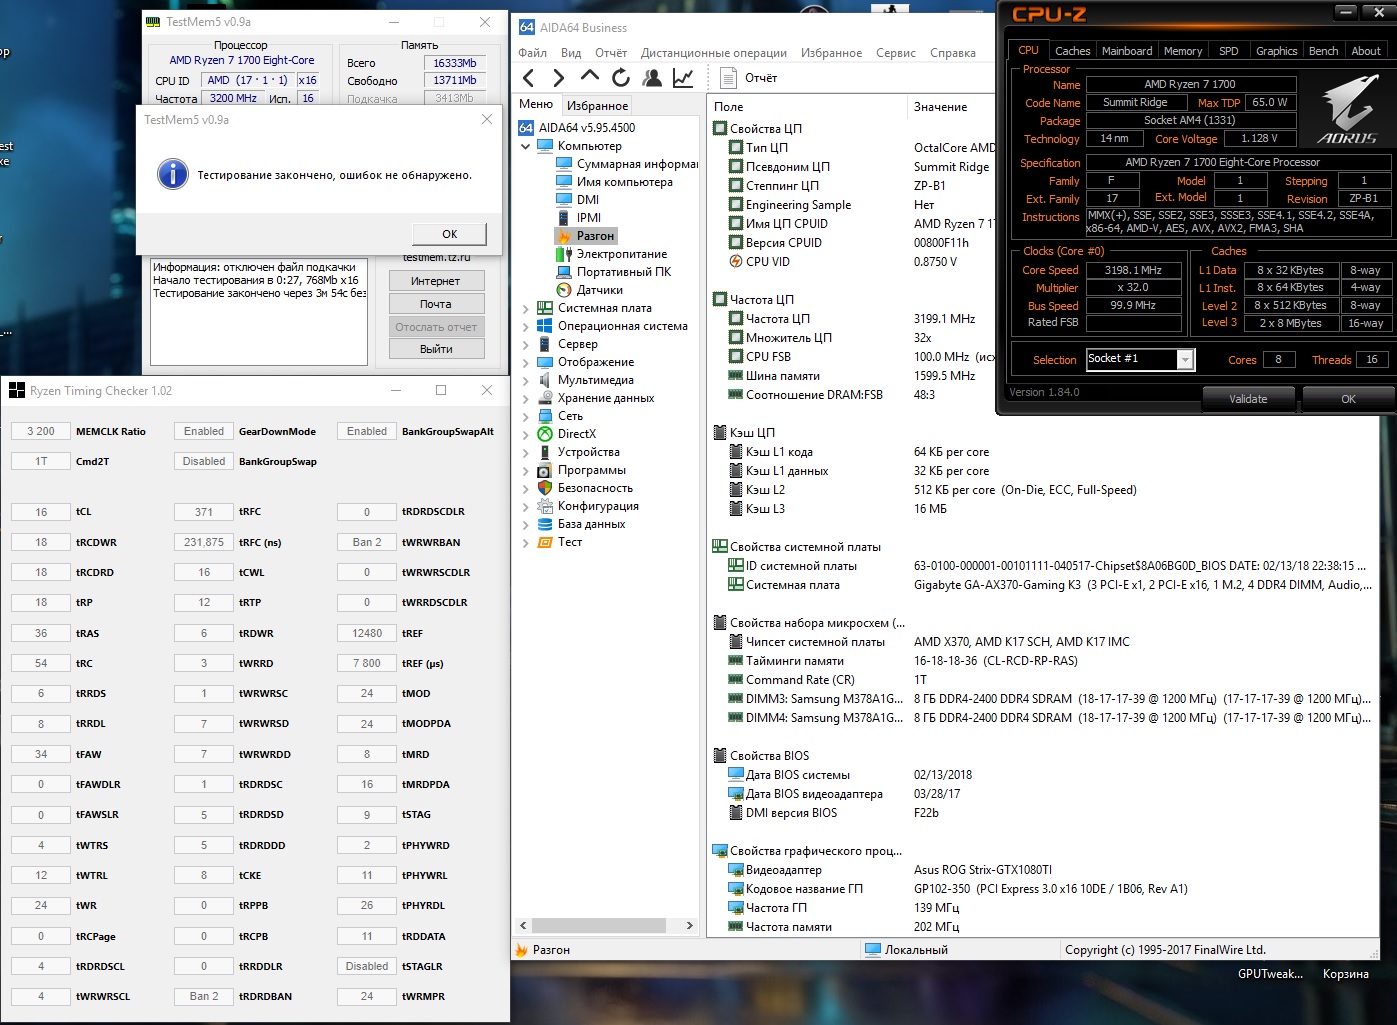
Task: Select the Устройства tree node
Action: (578, 452)
